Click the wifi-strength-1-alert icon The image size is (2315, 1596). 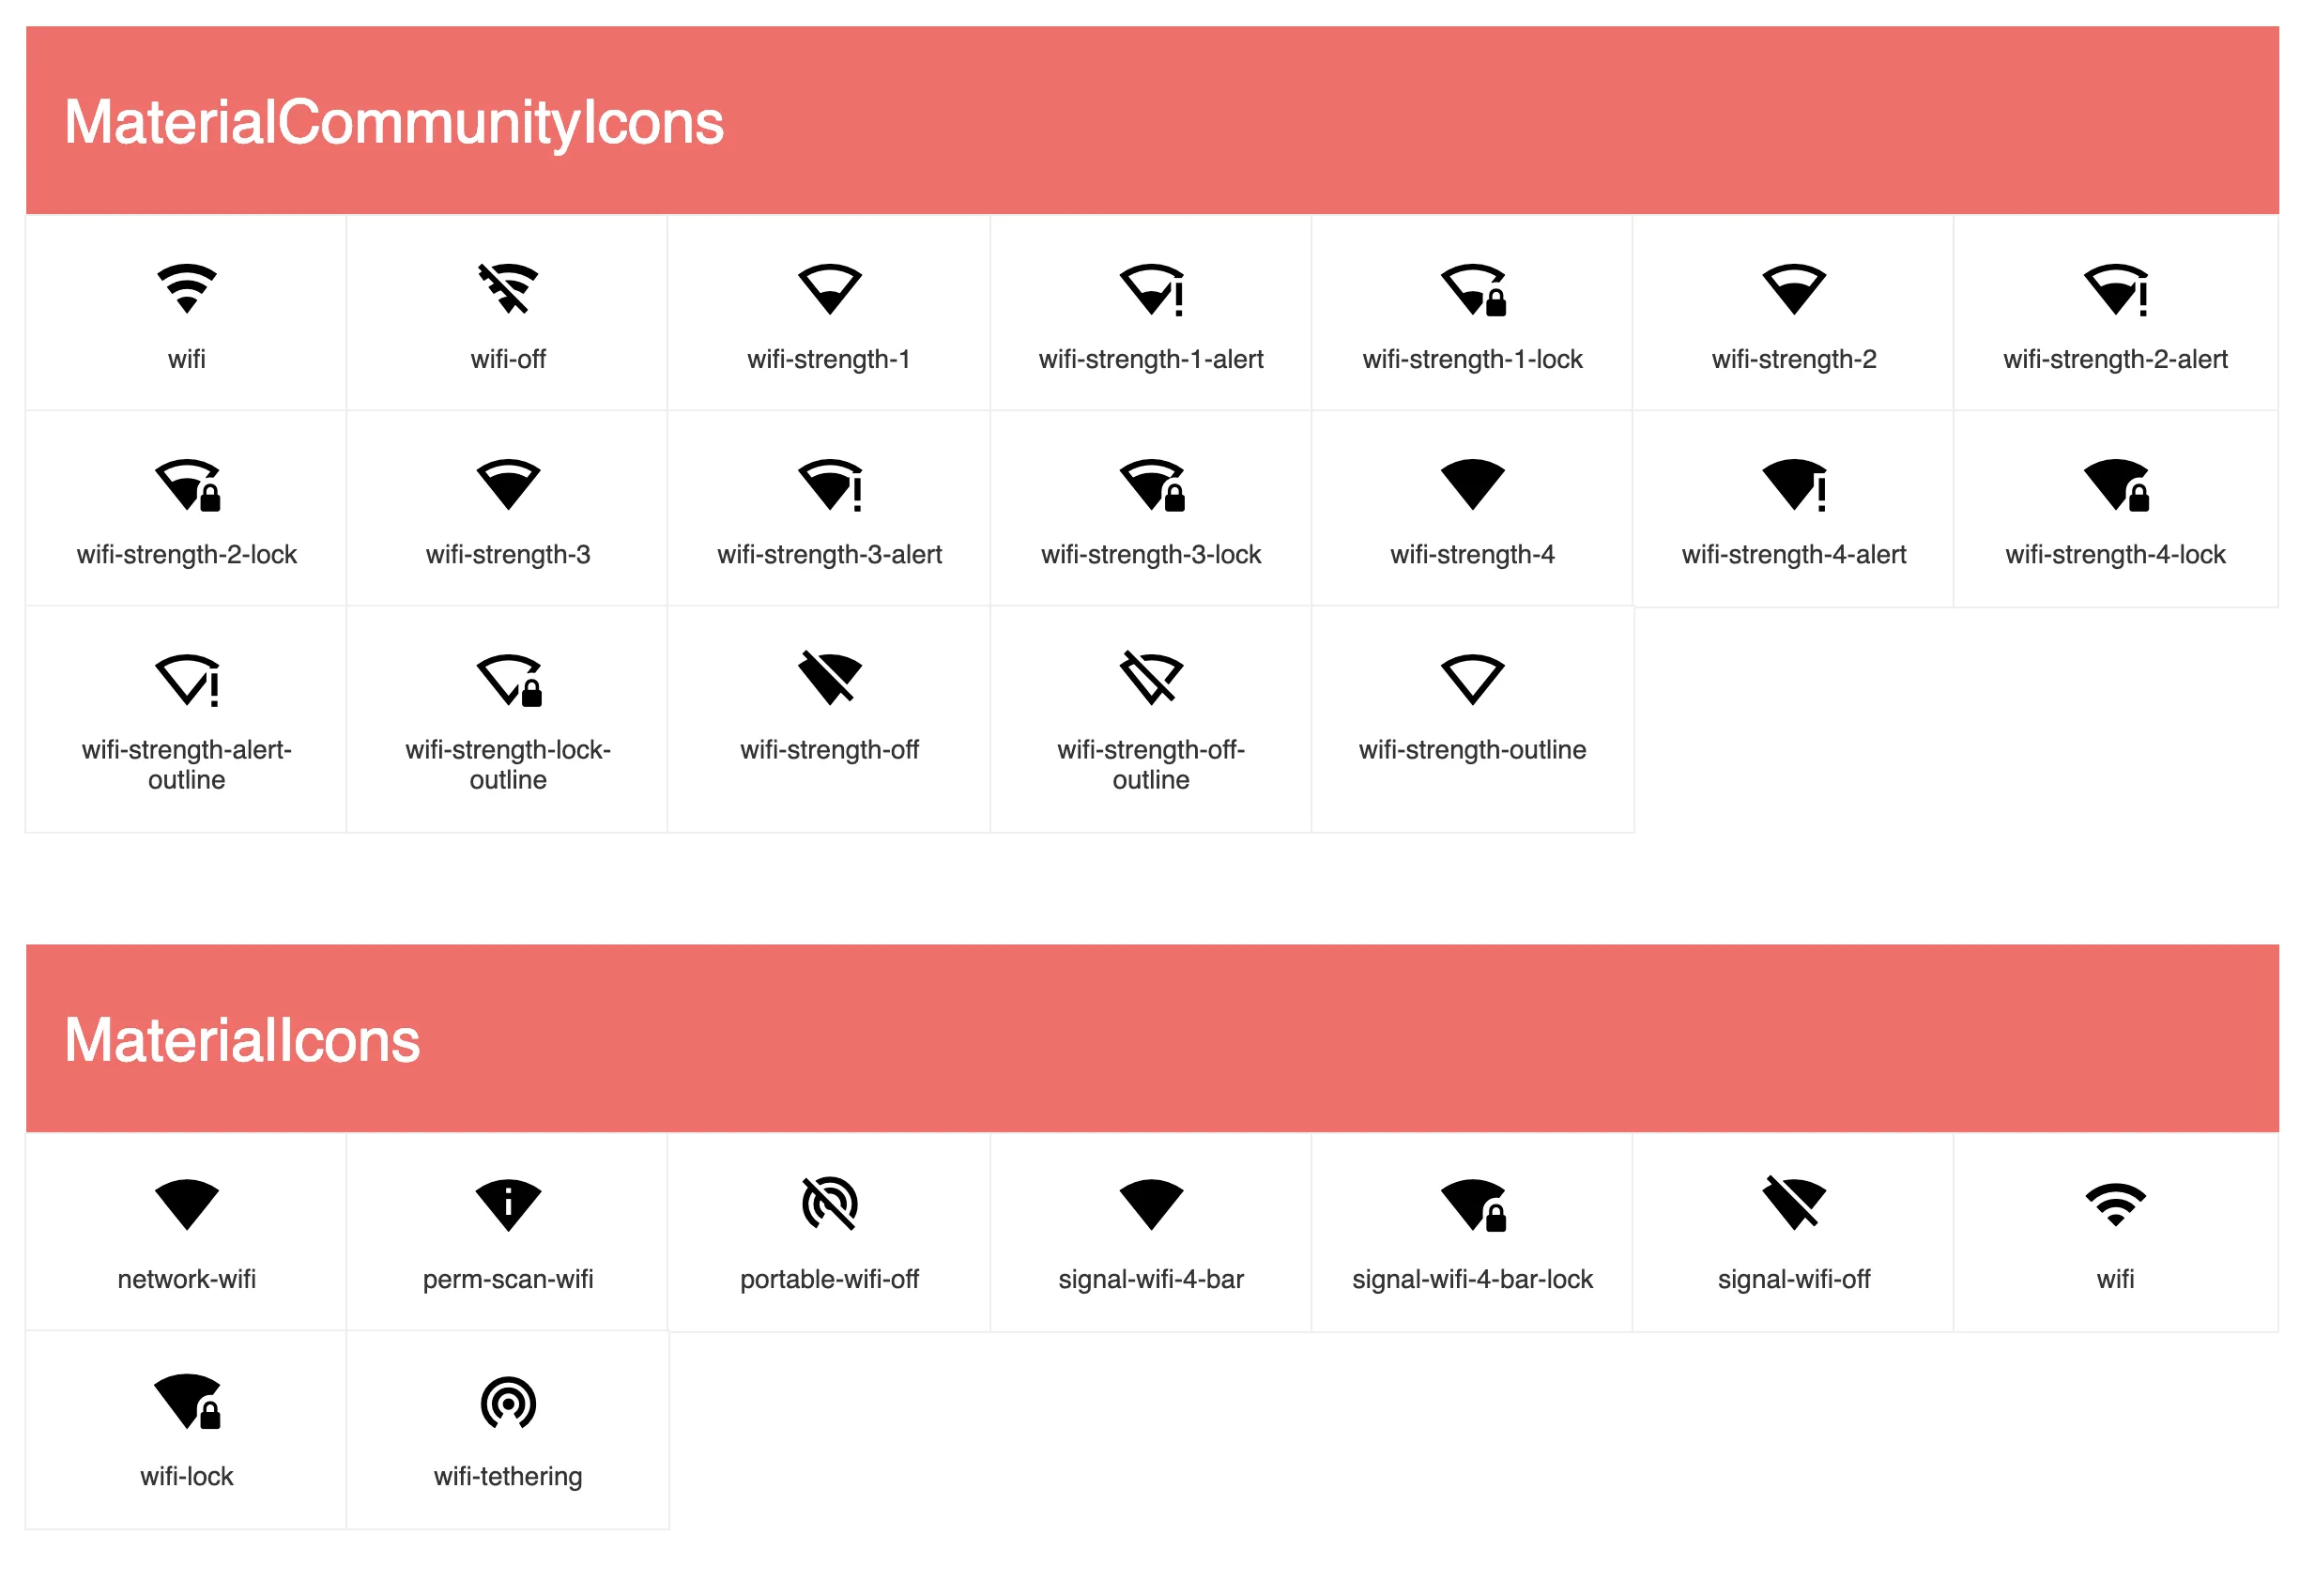[x=1151, y=289]
